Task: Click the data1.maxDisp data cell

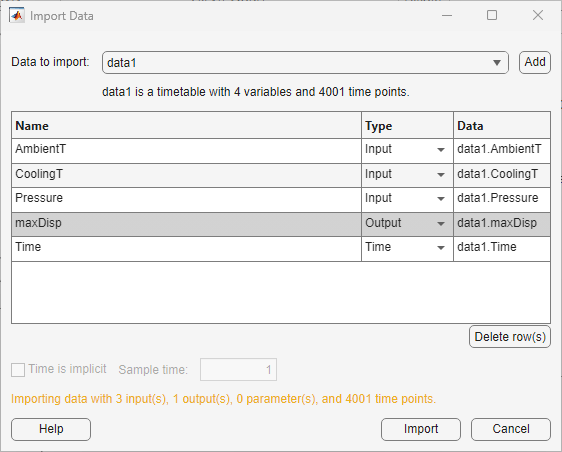Action: pos(502,224)
